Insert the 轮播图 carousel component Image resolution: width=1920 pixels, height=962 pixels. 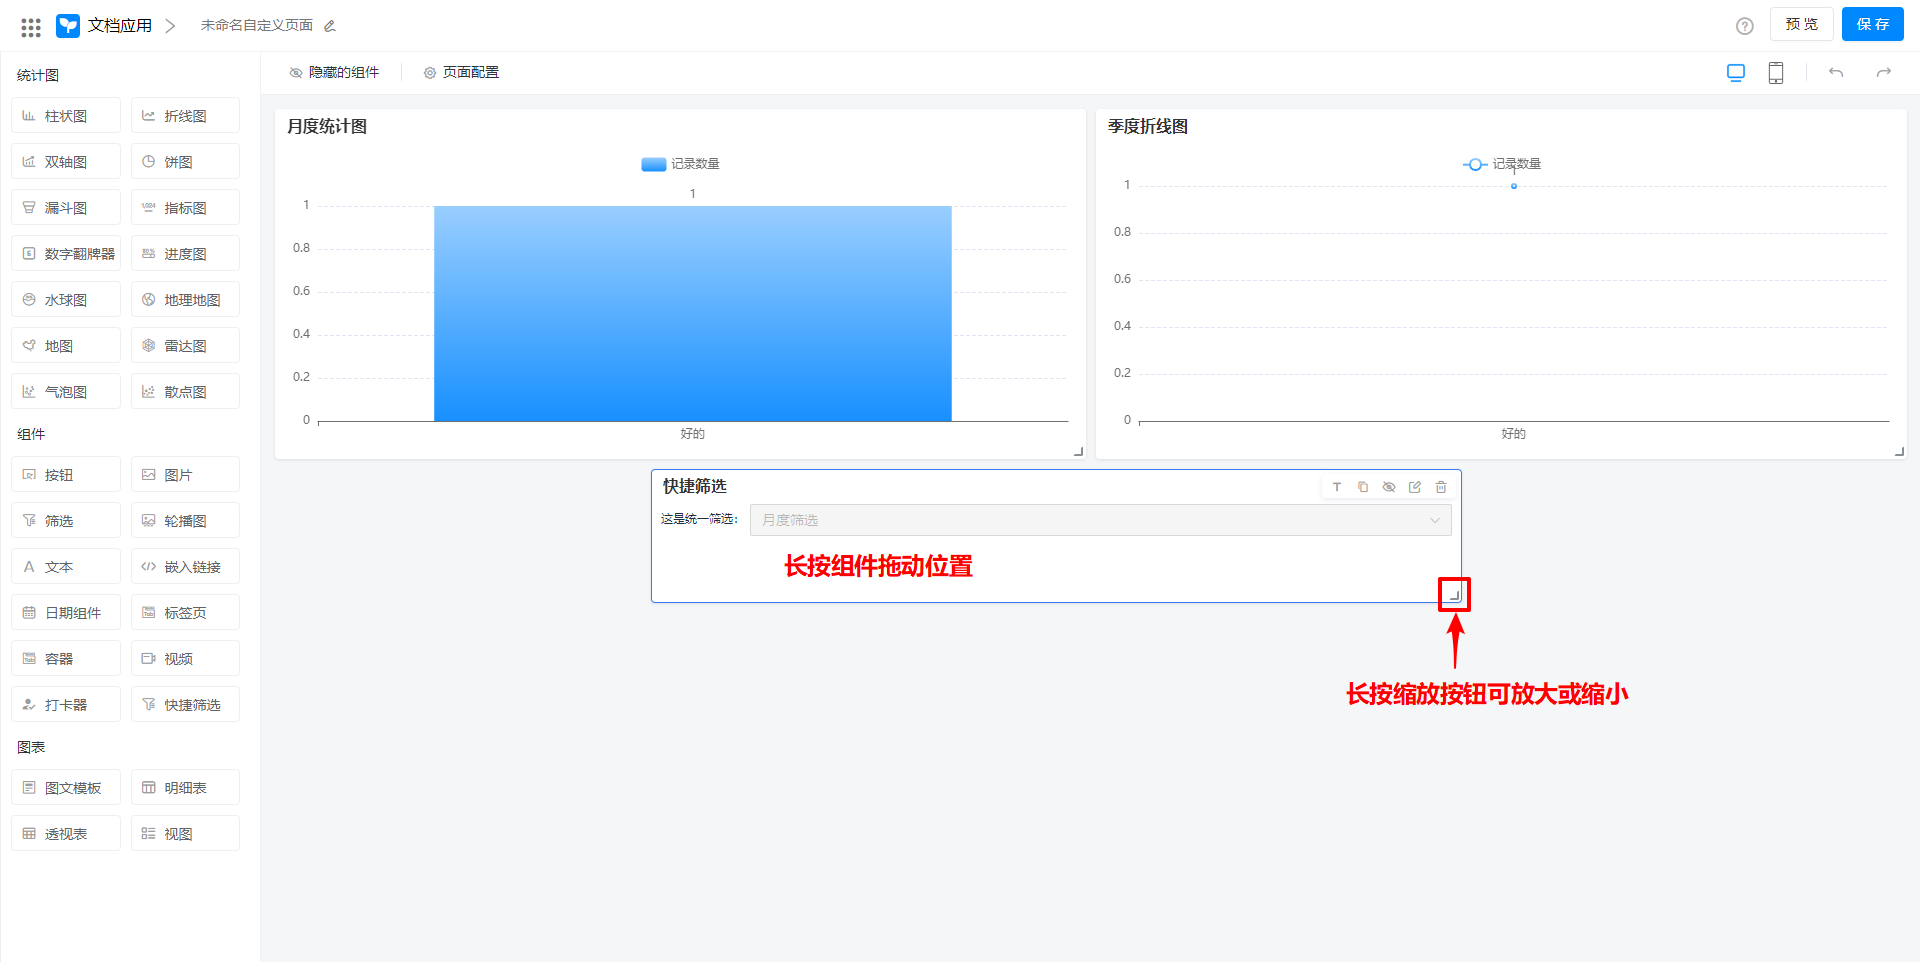click(184, 520)
